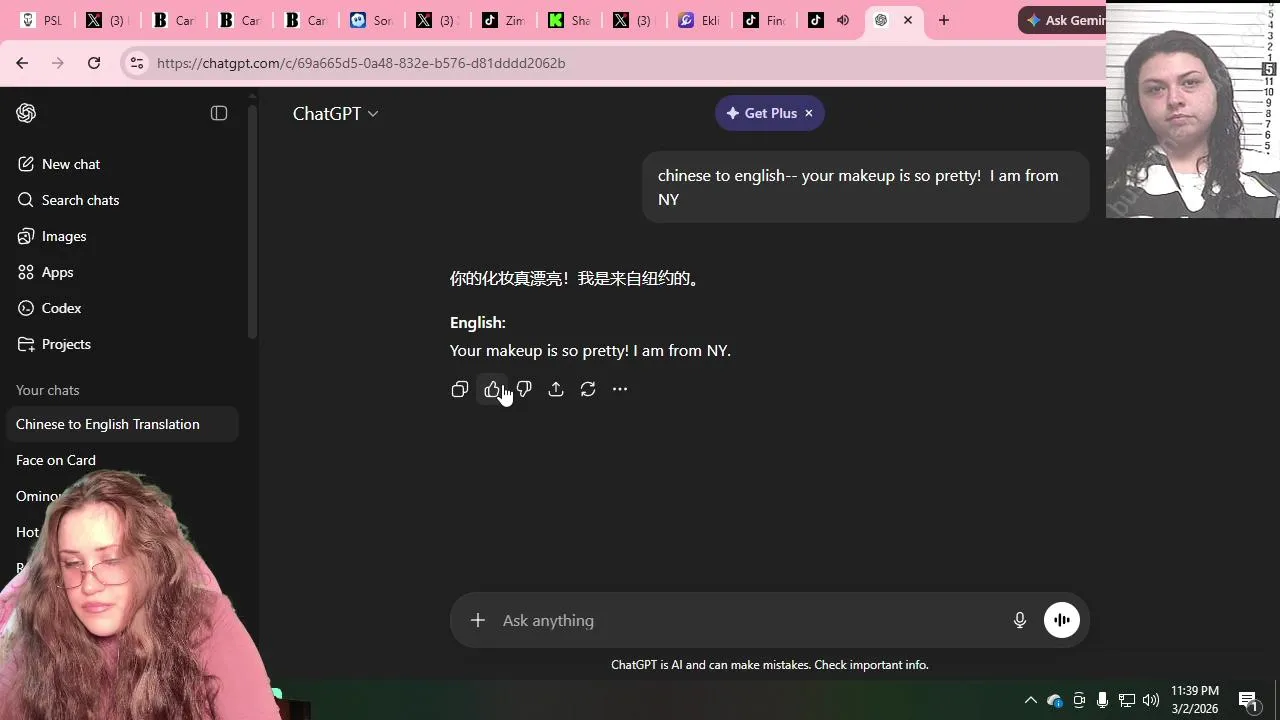Viewport: 1280px width, 720px height.
Task: Open the volume control in the taskbar
Action: pyautogui.click(x=1151, y=700)
